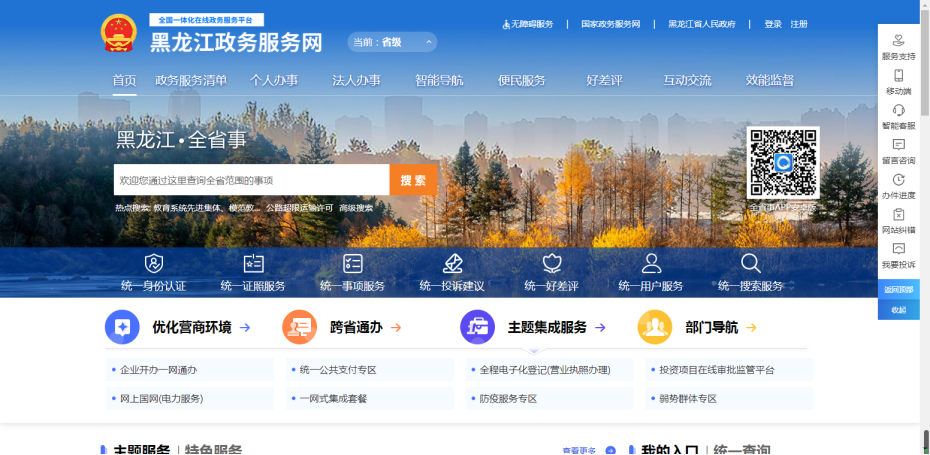The image size is (930, 455).
Task: Open 全程电子化登记(营业执照办理) link
Action: pos(545,370)
